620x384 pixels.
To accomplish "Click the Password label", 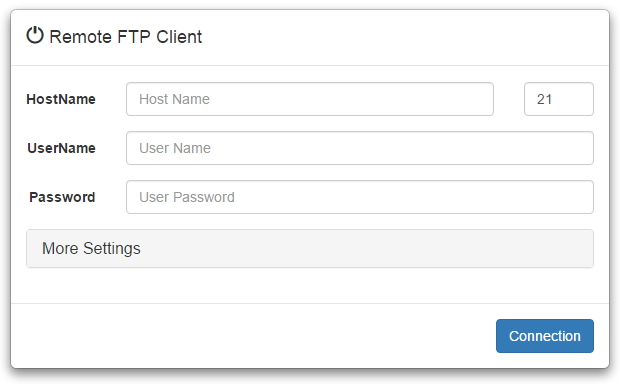I will [62, 197].
